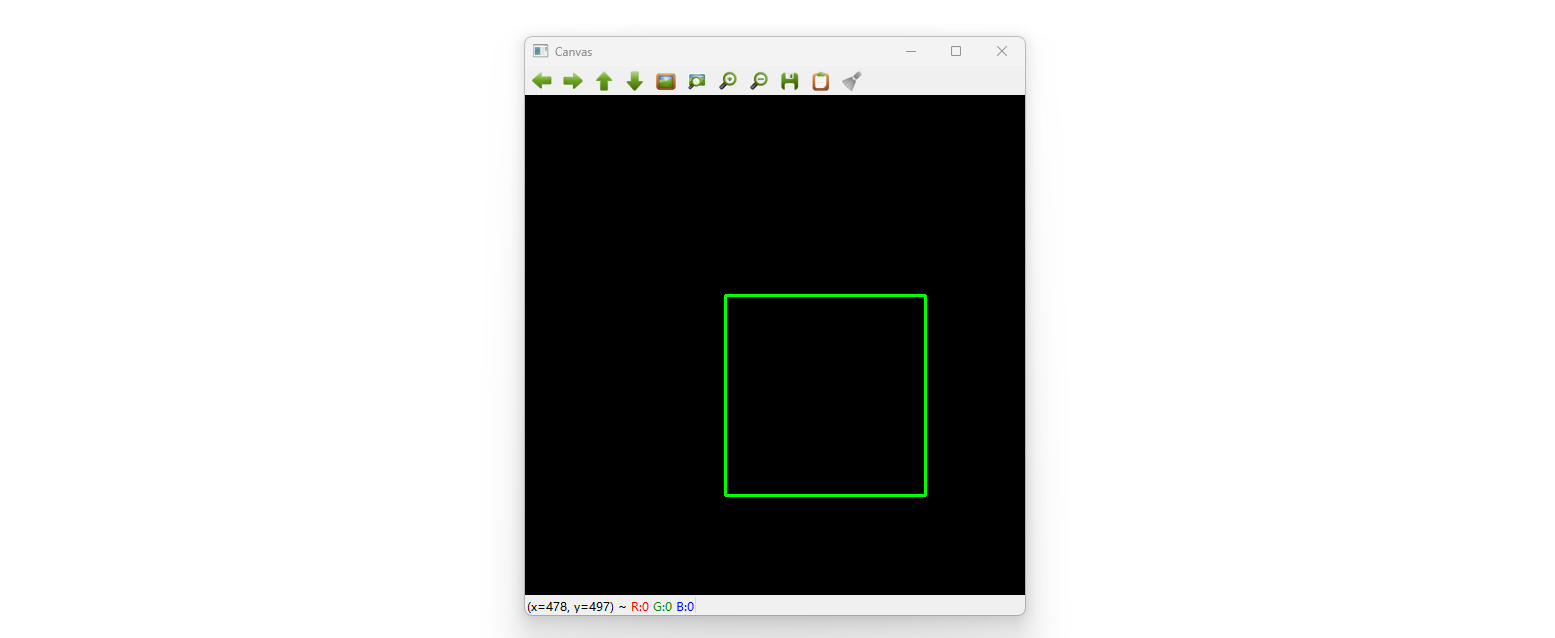Save the current image
Image resolution: width=1555 pixels, height=638 pixels.
[789, 81]
